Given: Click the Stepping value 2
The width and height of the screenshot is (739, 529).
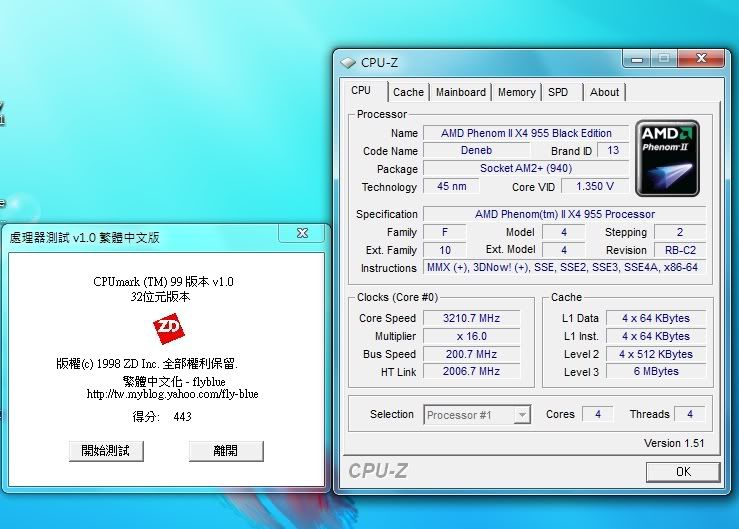Looking at the screenshot, I should coord(680,232).
